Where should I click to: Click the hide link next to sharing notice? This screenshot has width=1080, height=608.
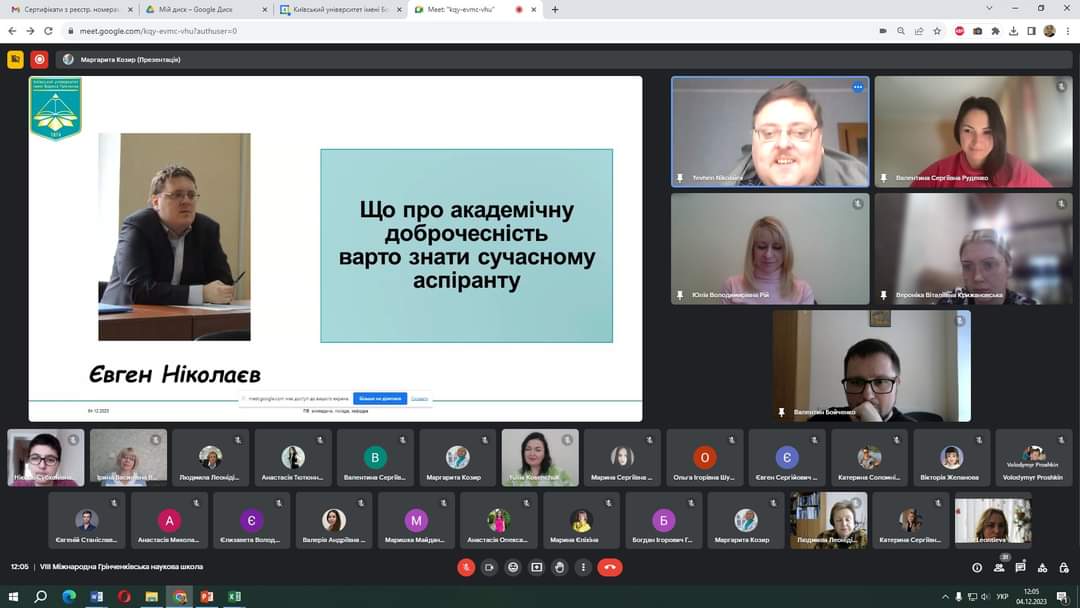click(x=420, y=398)
